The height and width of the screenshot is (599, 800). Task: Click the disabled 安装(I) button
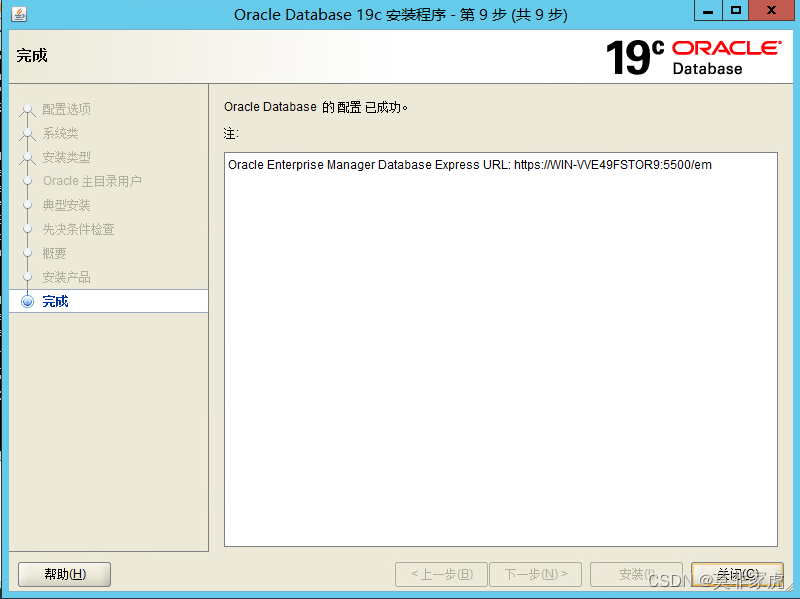tap(636, 575)
